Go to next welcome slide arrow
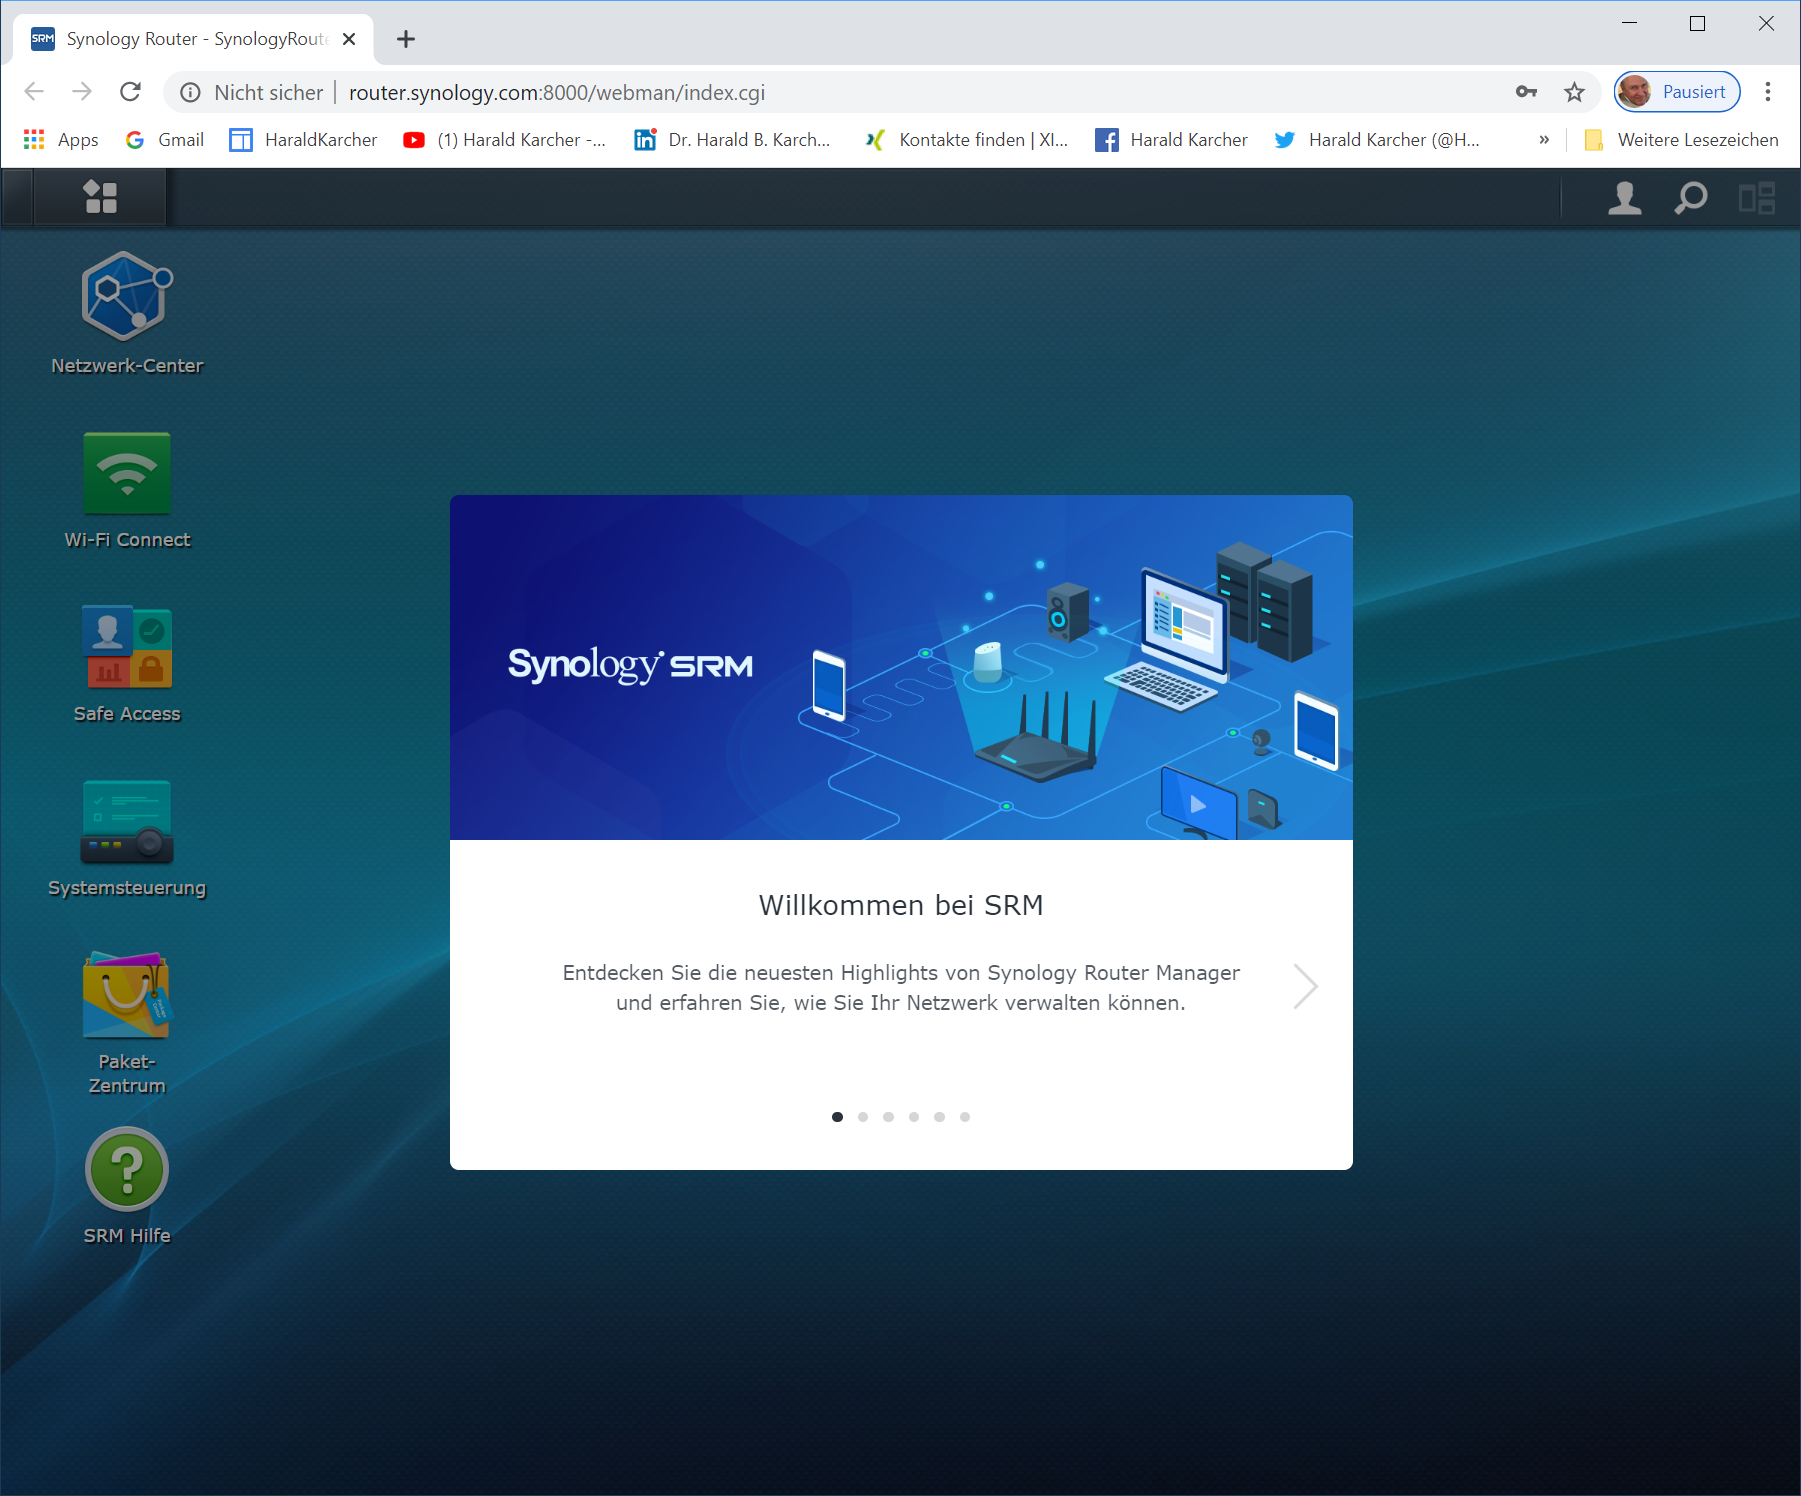This screenshot has height=1496, width=1801. click(1305, 986)
